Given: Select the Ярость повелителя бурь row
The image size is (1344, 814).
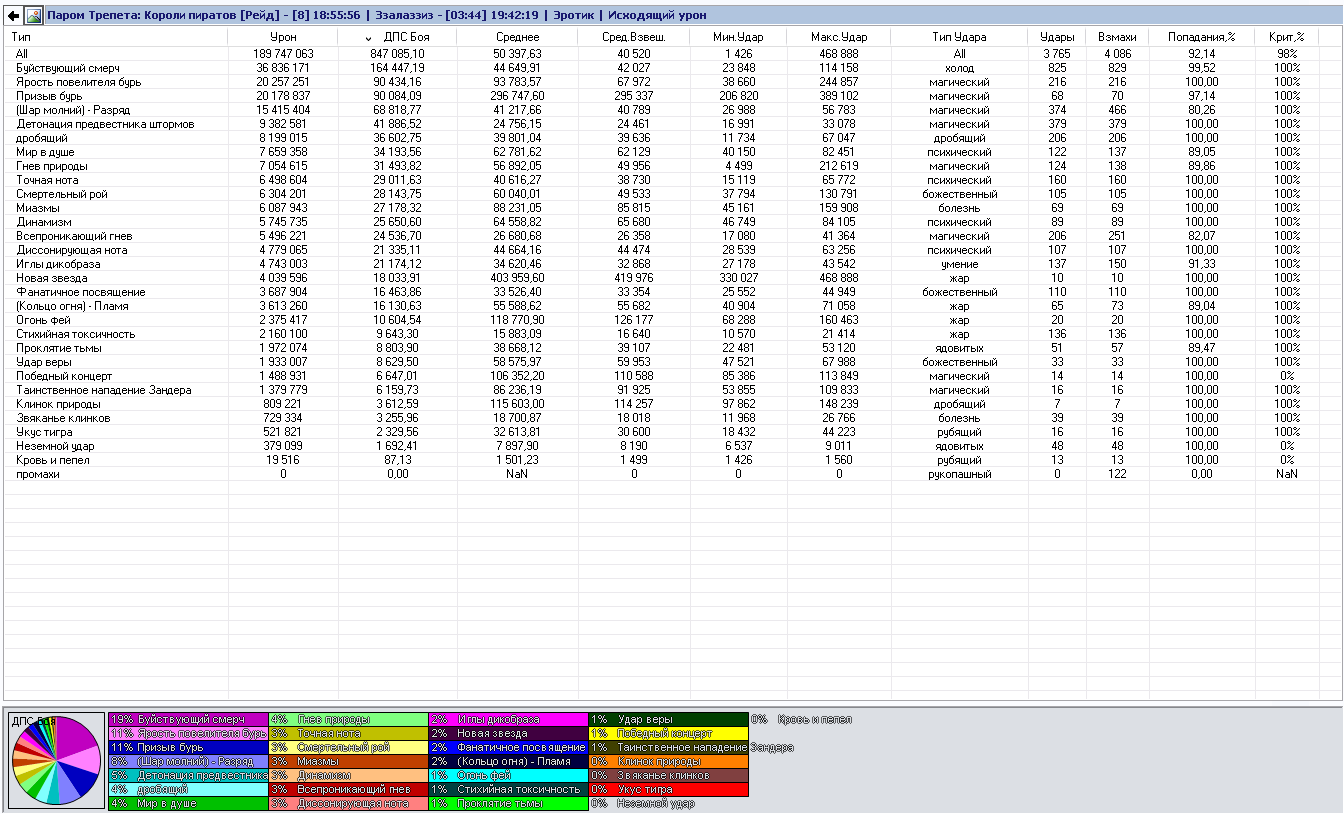Looking at the screenshot, I should 672,82.
